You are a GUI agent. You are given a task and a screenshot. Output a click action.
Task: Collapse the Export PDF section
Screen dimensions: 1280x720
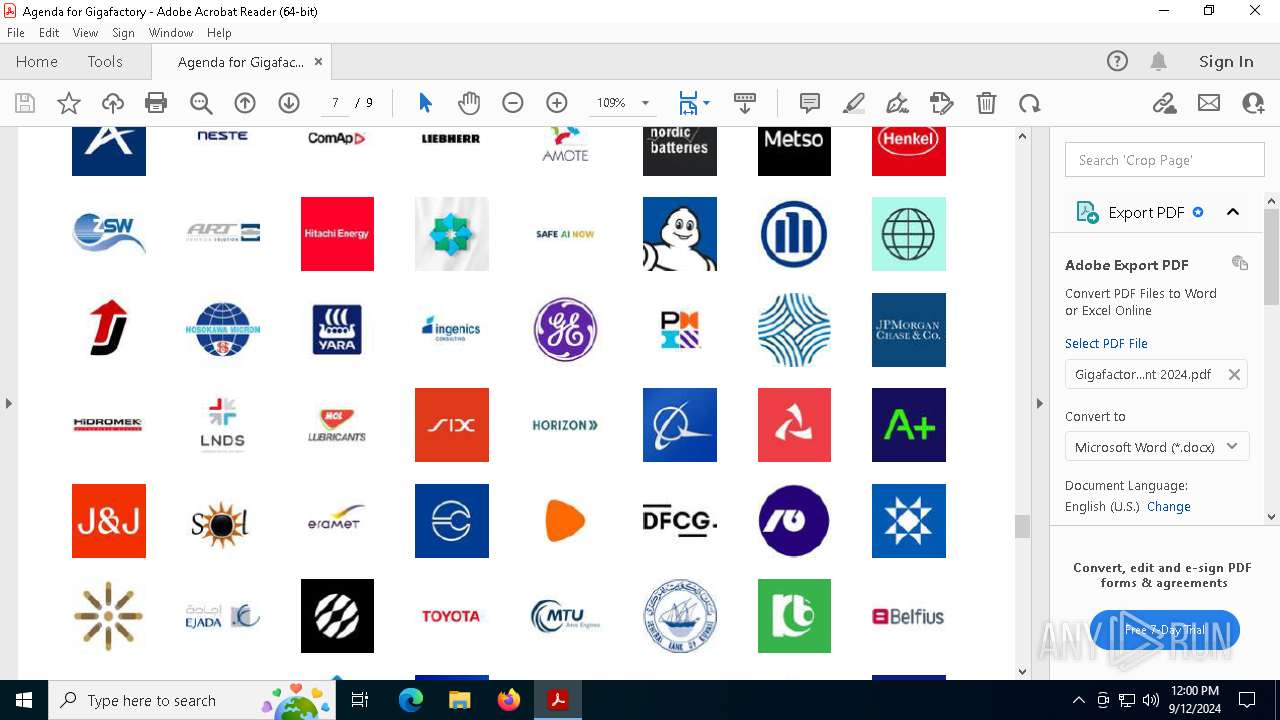[1233, 212]
